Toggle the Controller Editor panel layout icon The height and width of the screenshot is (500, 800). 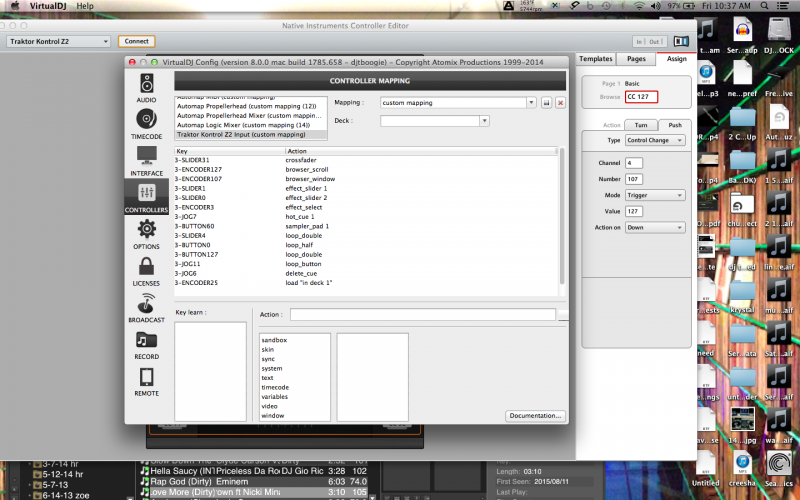(x=681, y=41)
